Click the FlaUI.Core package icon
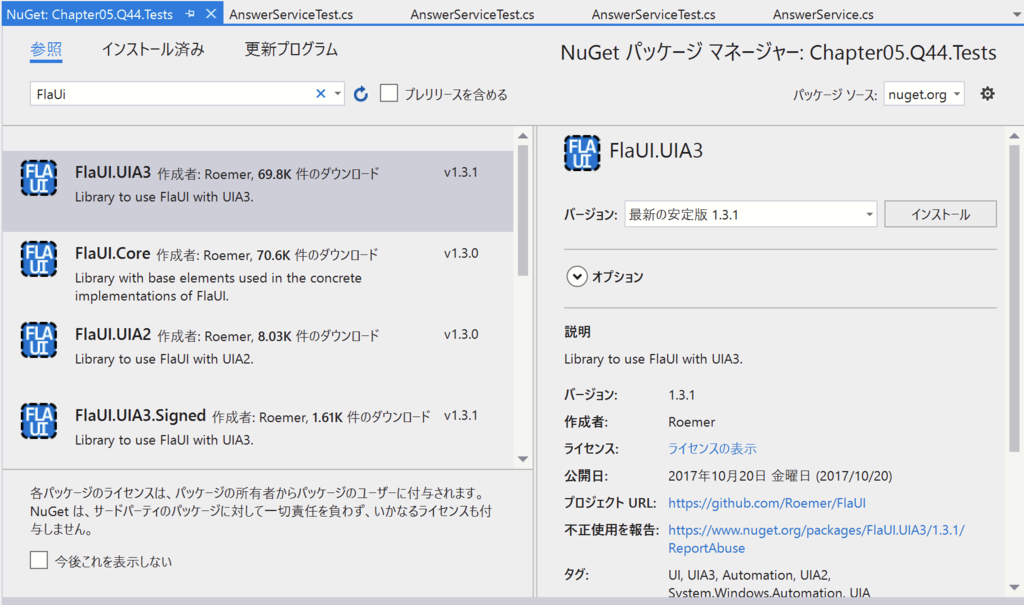 [x=39, y=259]
